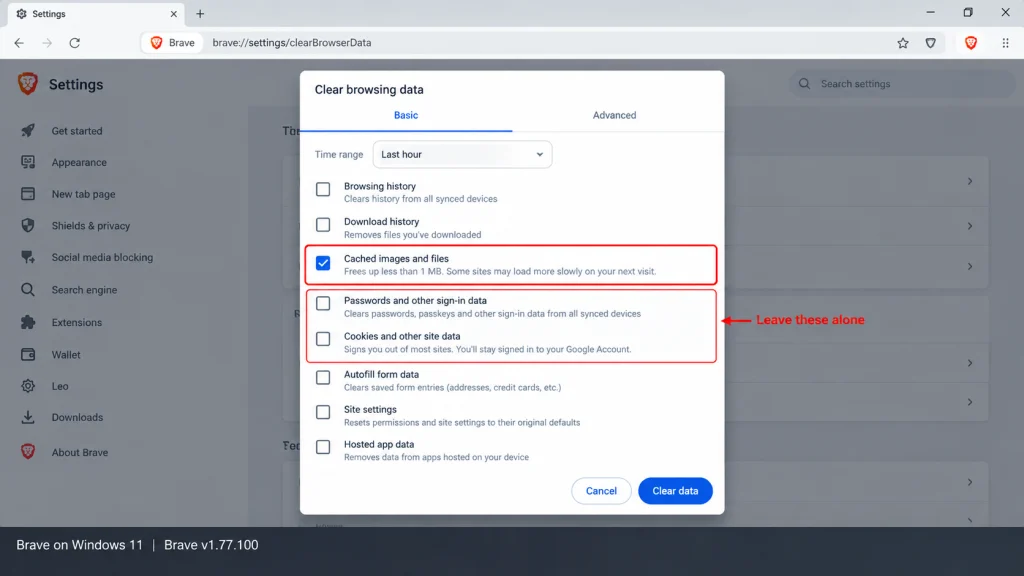Screen dimensions: 1024x576
Task: Check the Hosted app data checkbox
Action: [323, 447]
